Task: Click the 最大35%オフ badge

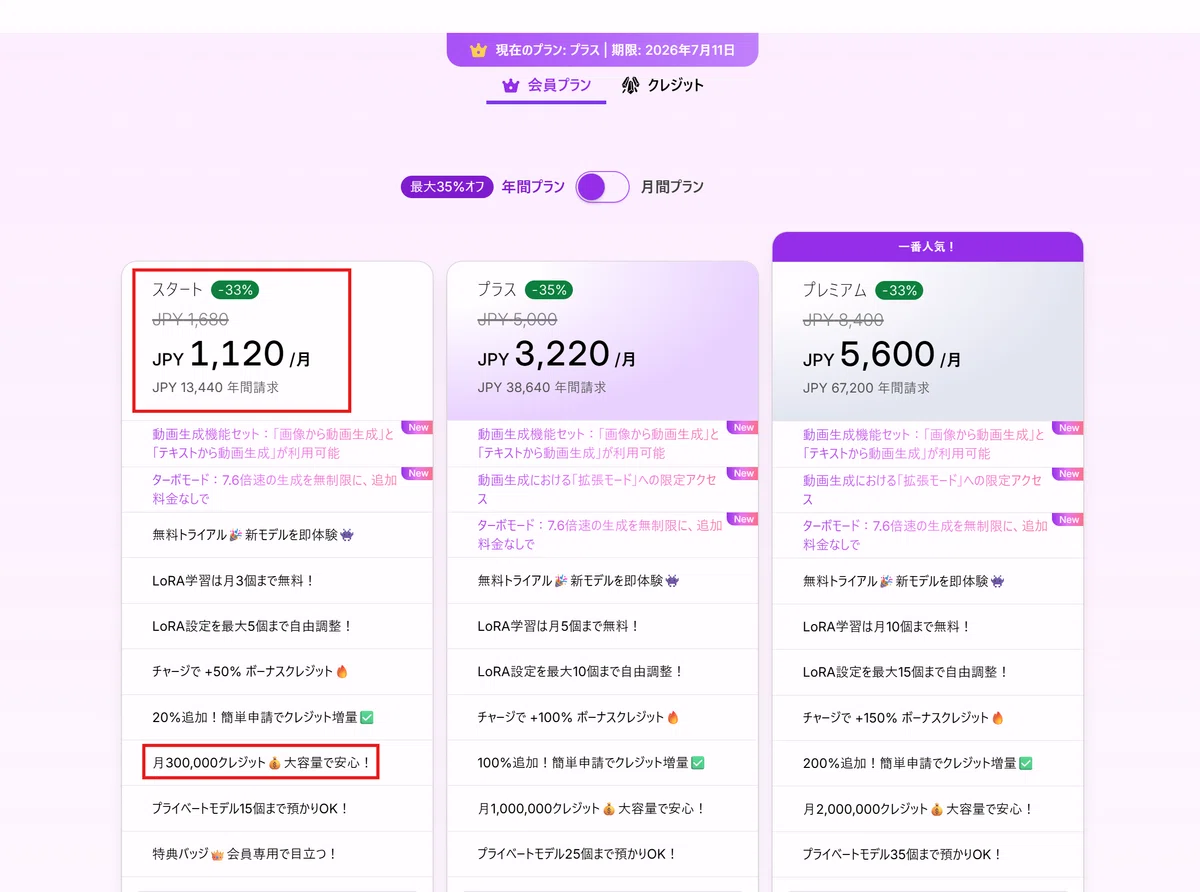Action: tap(447, 187)
